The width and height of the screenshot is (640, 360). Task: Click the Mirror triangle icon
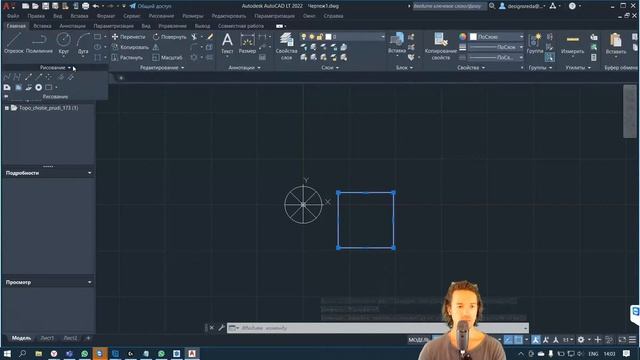click(156, 47)
